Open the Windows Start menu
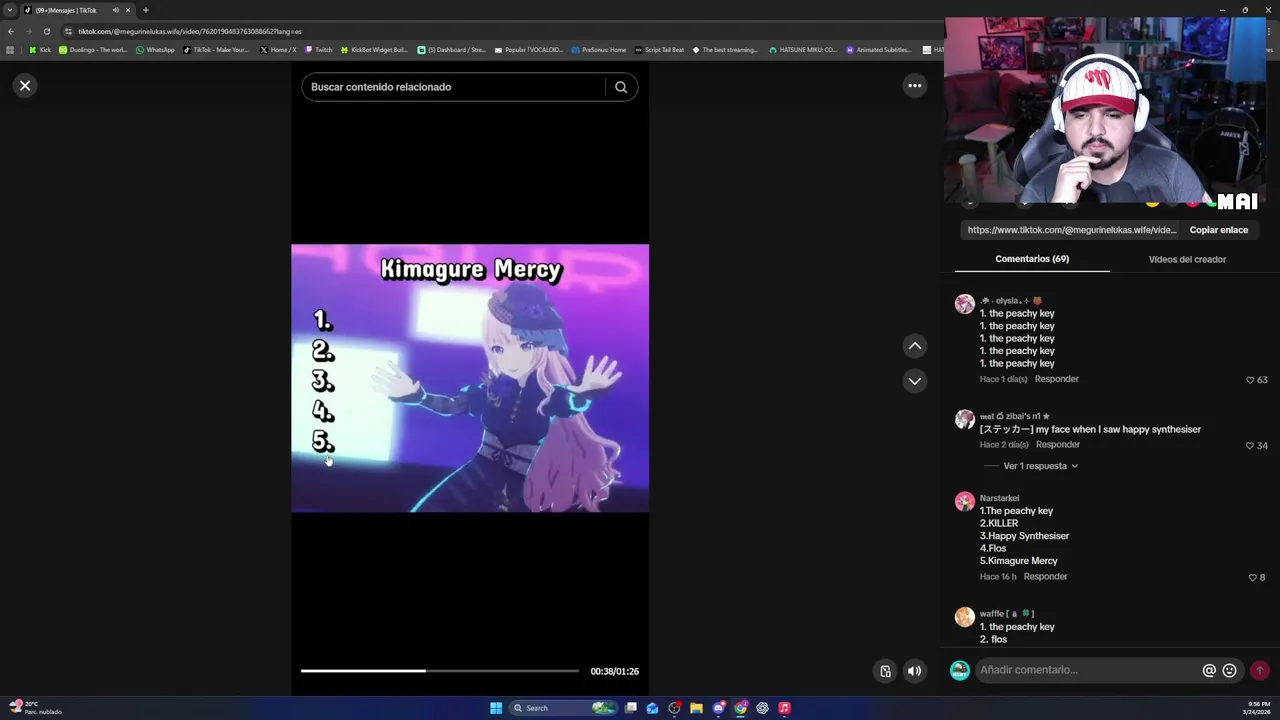Screen dimensions: 1280x720 [x=495, y=708]
